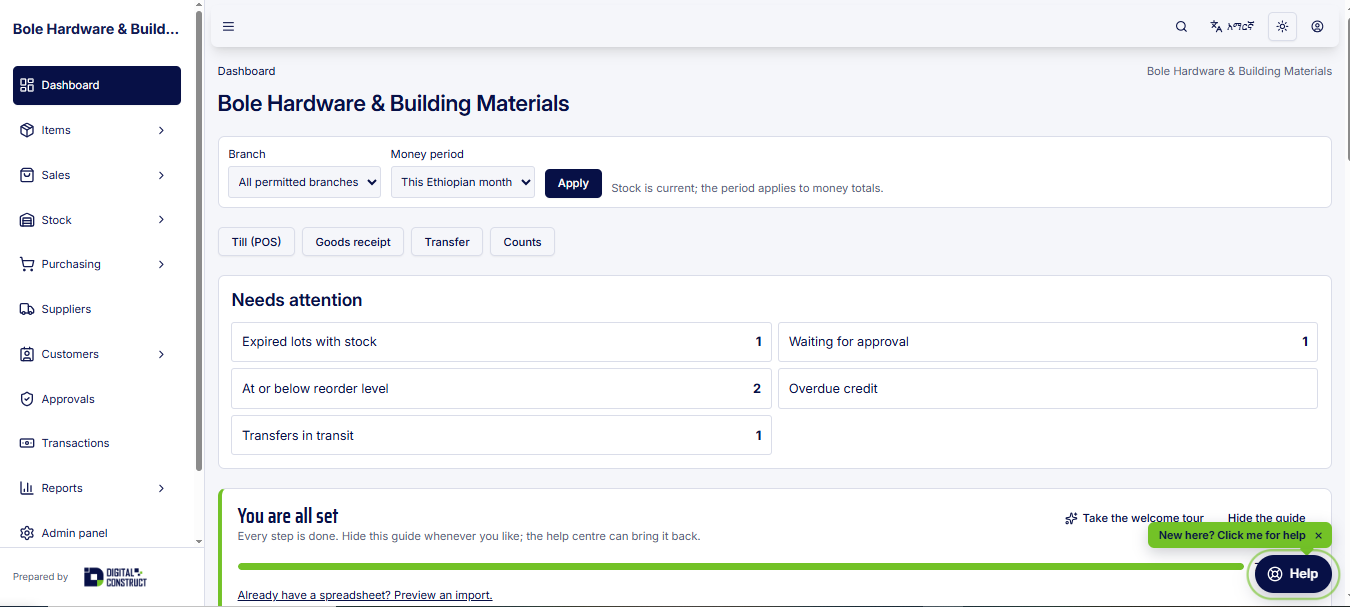Click the Suppliers truck icon
This screenshot has width=1350, height=607.
point(27,309)
